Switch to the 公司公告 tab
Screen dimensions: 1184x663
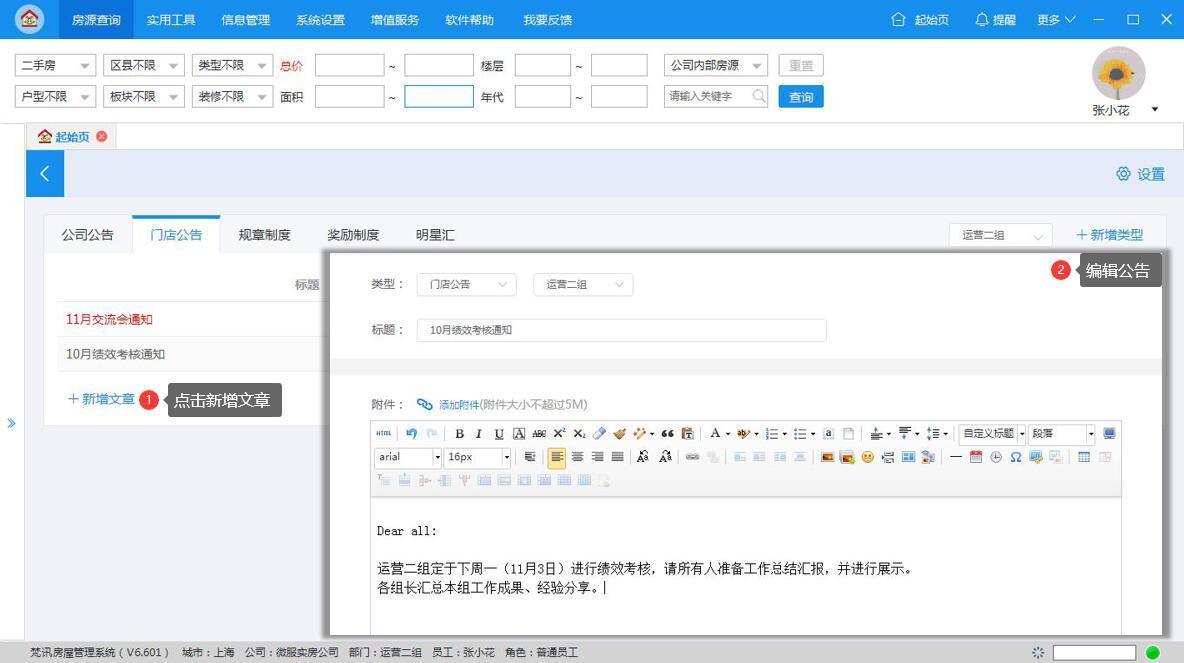coord(88,234)
